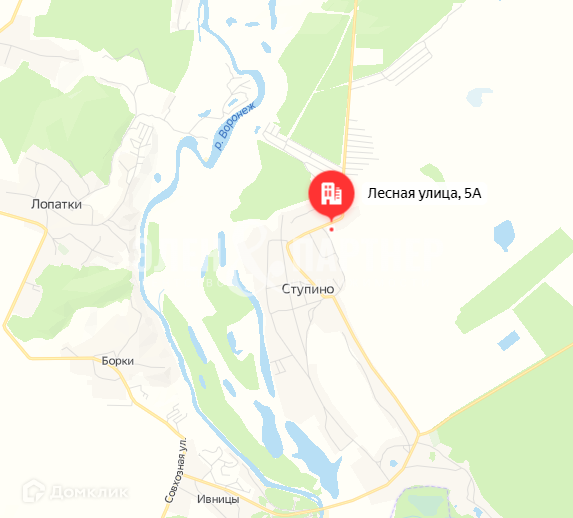Screen dimensions: 573x518
Task: Click the Ступино town label
Action: pyautogui.click(x=308, y=289)
